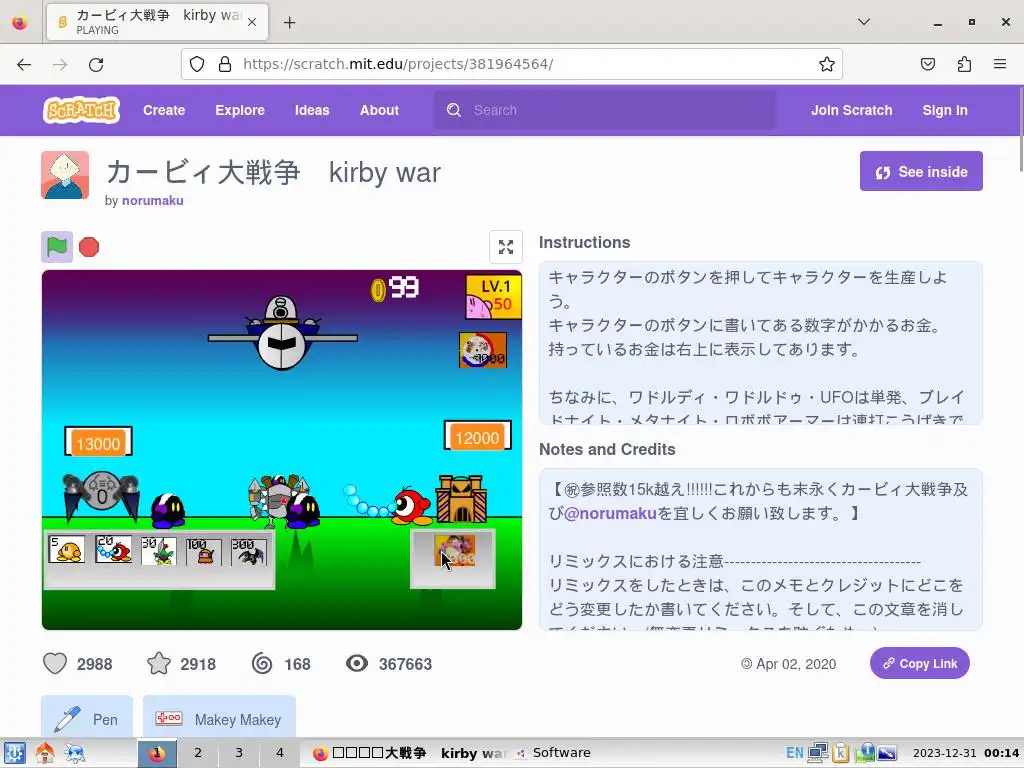The width and height of the screenshot is (1024, 768).
Task: Open a new tab with the plus button
Action: (289, 23)
